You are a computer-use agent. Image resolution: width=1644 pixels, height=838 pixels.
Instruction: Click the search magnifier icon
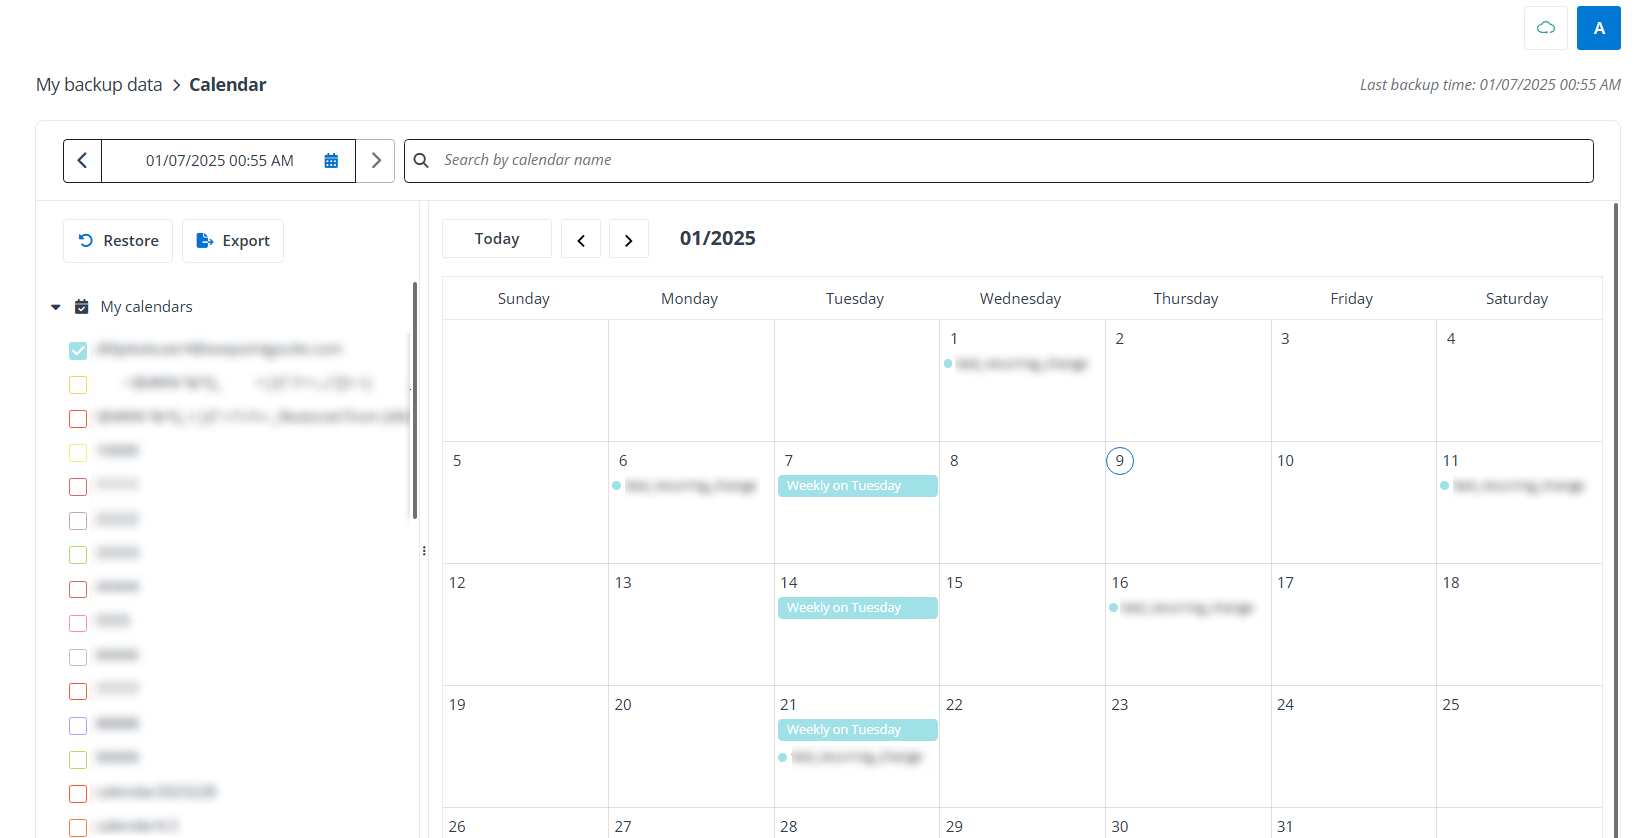click(421, 160)
